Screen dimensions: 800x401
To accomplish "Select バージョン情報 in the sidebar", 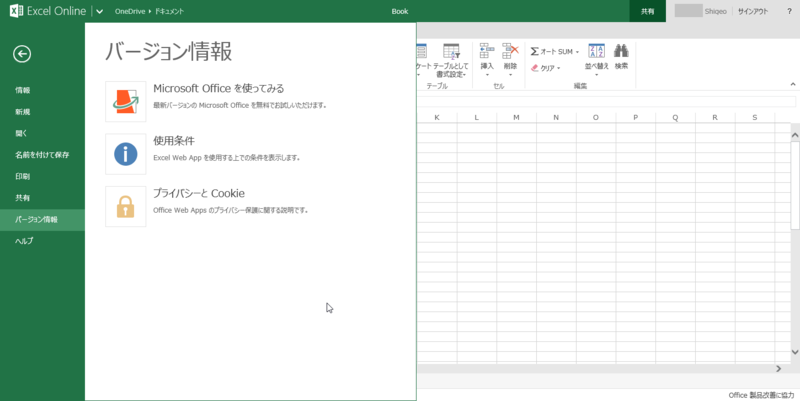I will 42,219.
